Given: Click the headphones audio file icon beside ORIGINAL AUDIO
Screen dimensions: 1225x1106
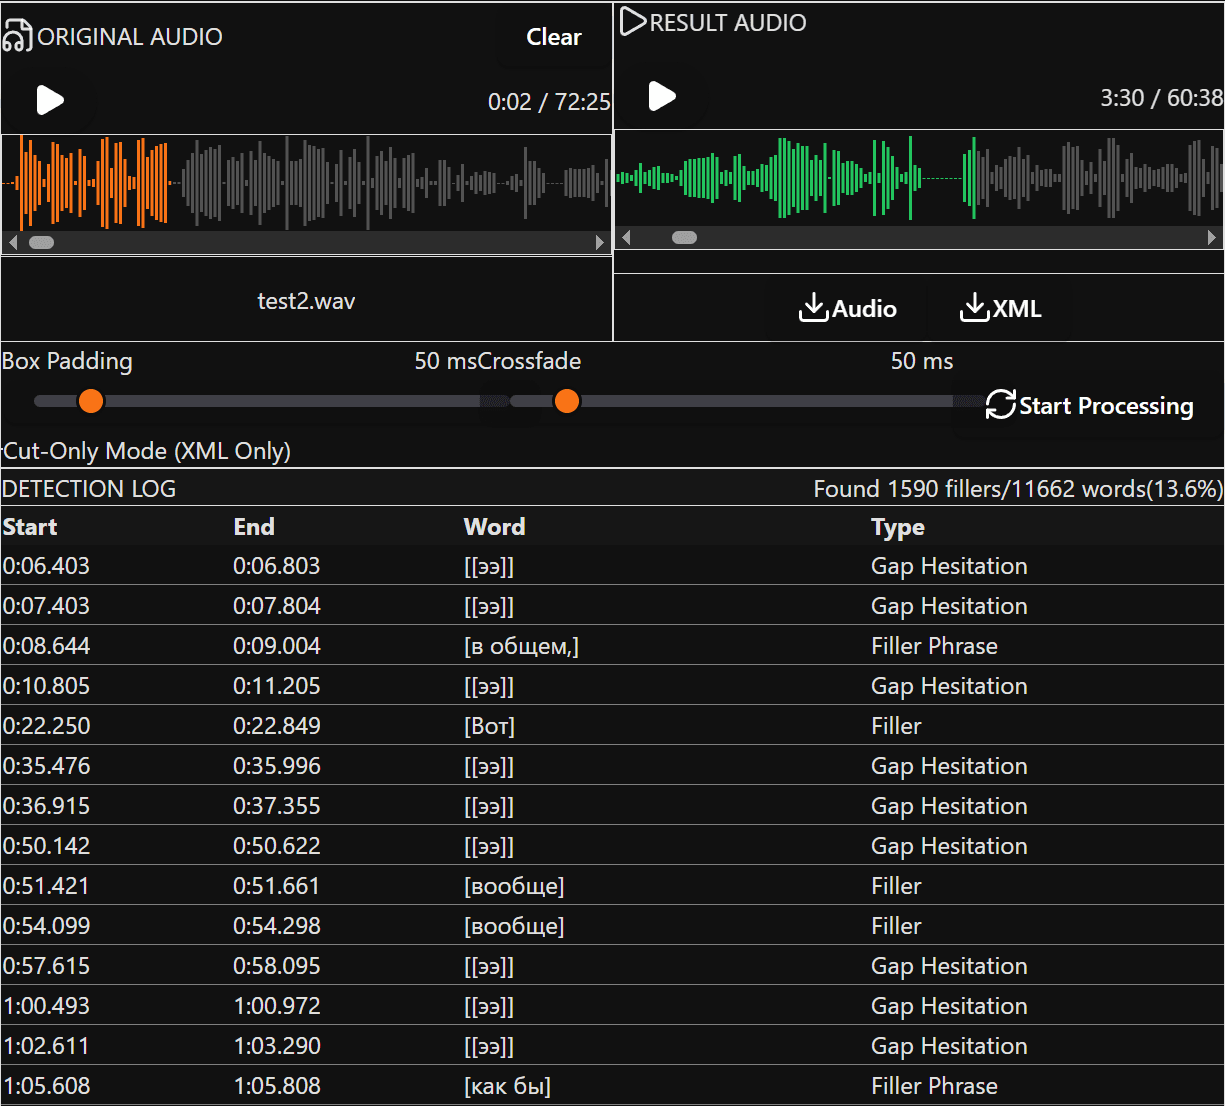Looking at the screenshot, I should click(20, 33).
